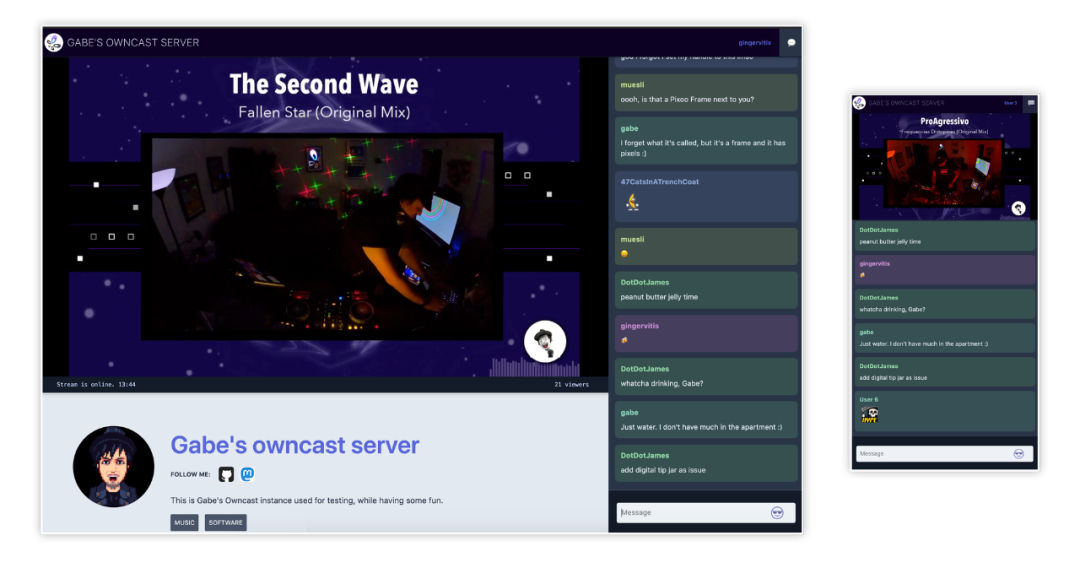Click the Owncast logo in mobile view header
This screenshot has width=1080, height=568.
(x=859, y=103)
